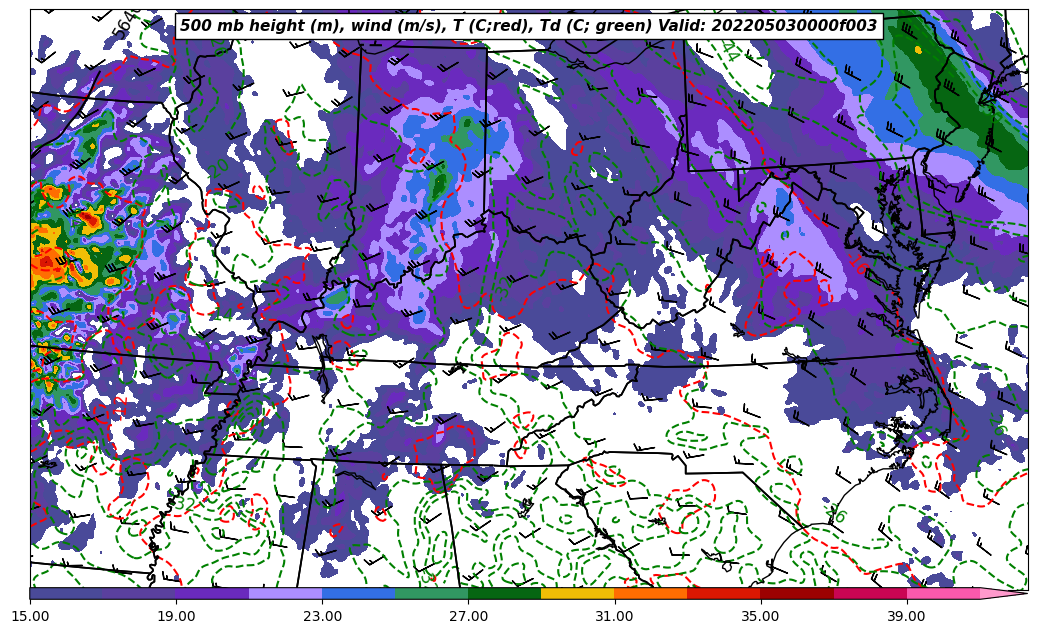Click the bright red segment of colorbar
Screen dimensions: 1037x633
[723, 594]
